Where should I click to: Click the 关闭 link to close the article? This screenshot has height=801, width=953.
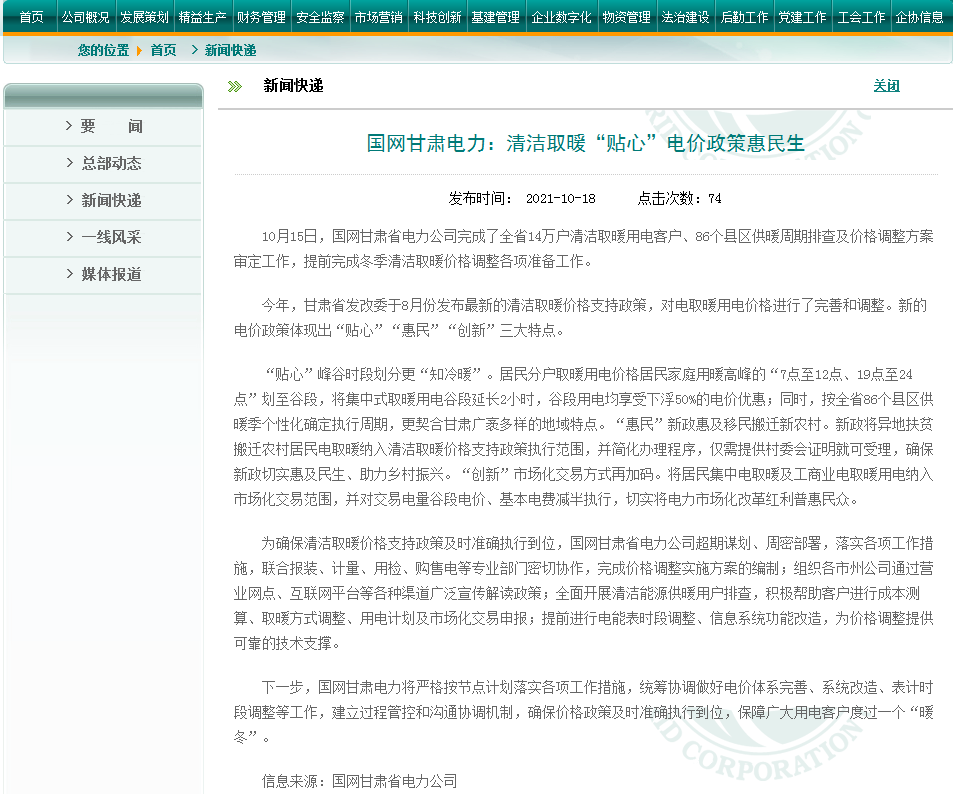point(887,86)
